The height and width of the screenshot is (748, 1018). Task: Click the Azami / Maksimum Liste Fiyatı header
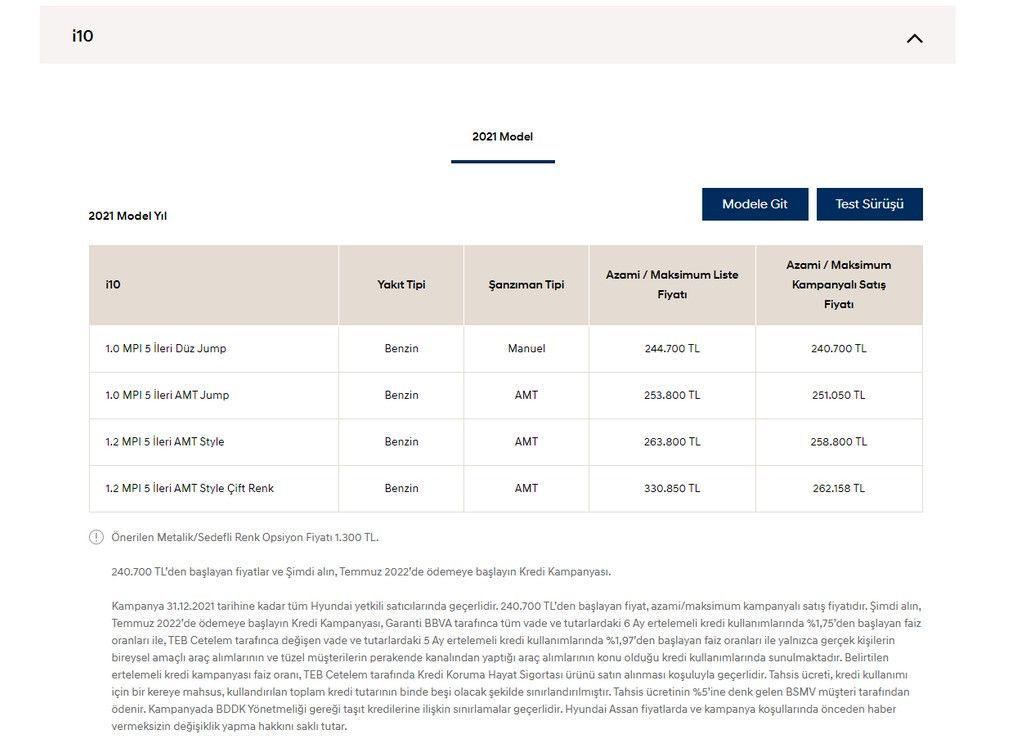pos(671,285)
